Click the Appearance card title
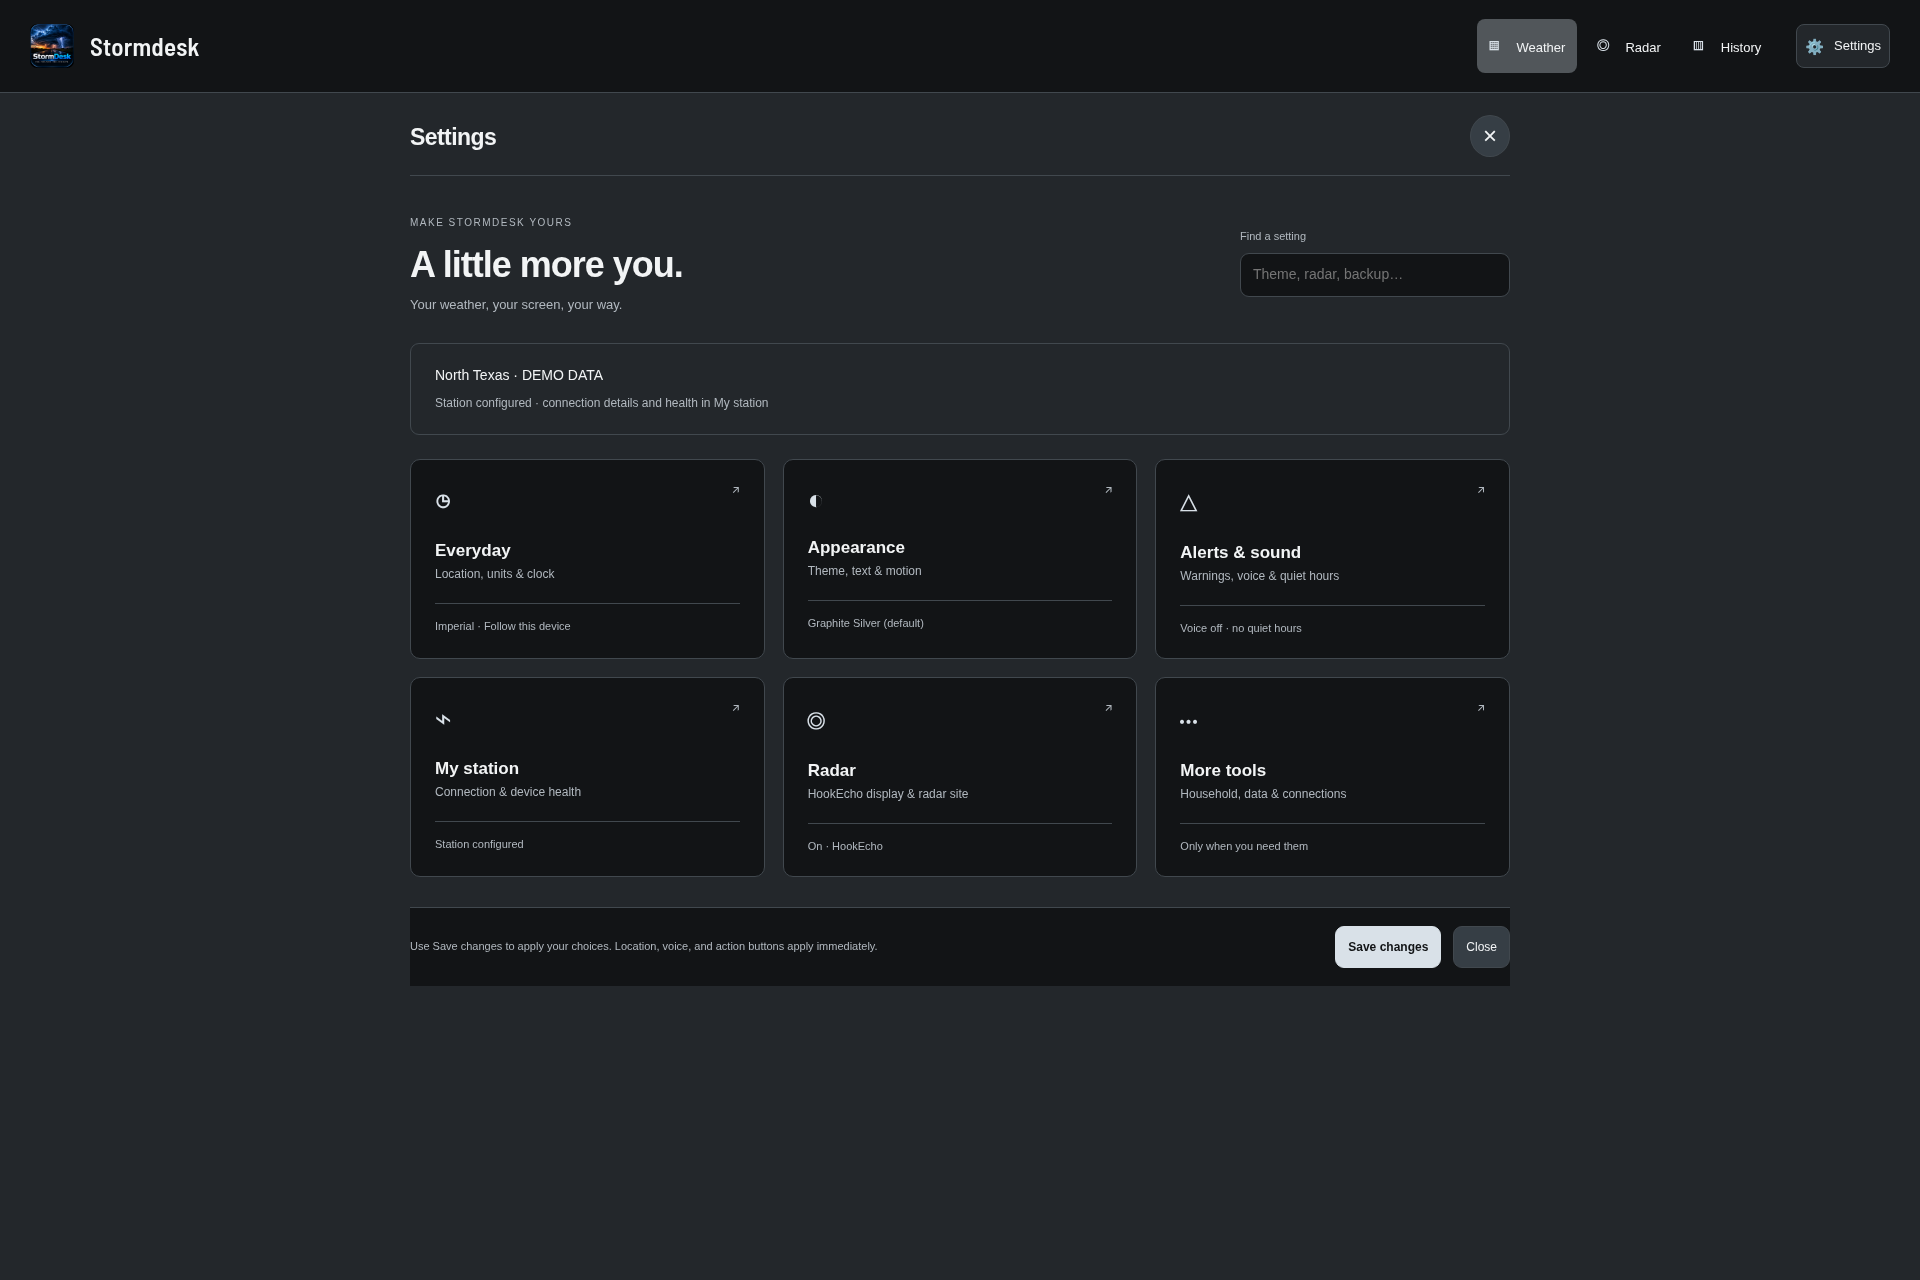 click(856, 547)
